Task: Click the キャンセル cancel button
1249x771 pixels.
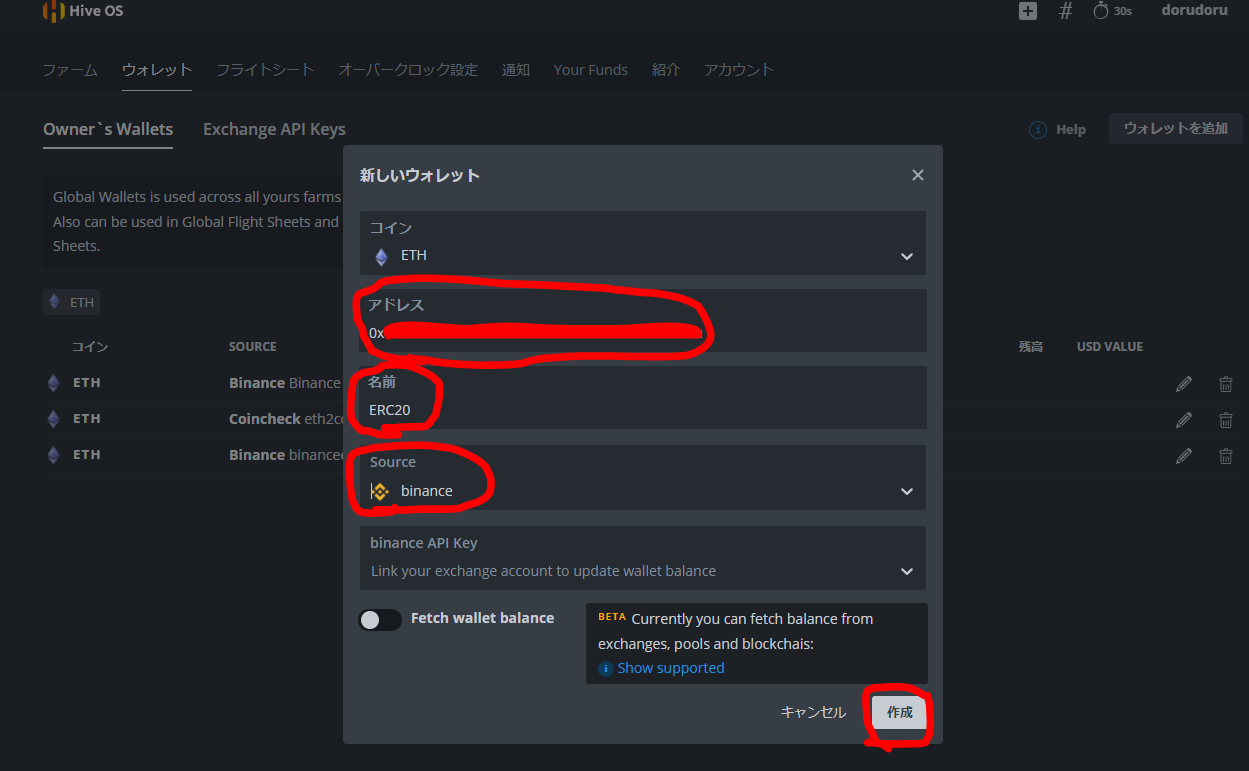Action: coord(813,712)
